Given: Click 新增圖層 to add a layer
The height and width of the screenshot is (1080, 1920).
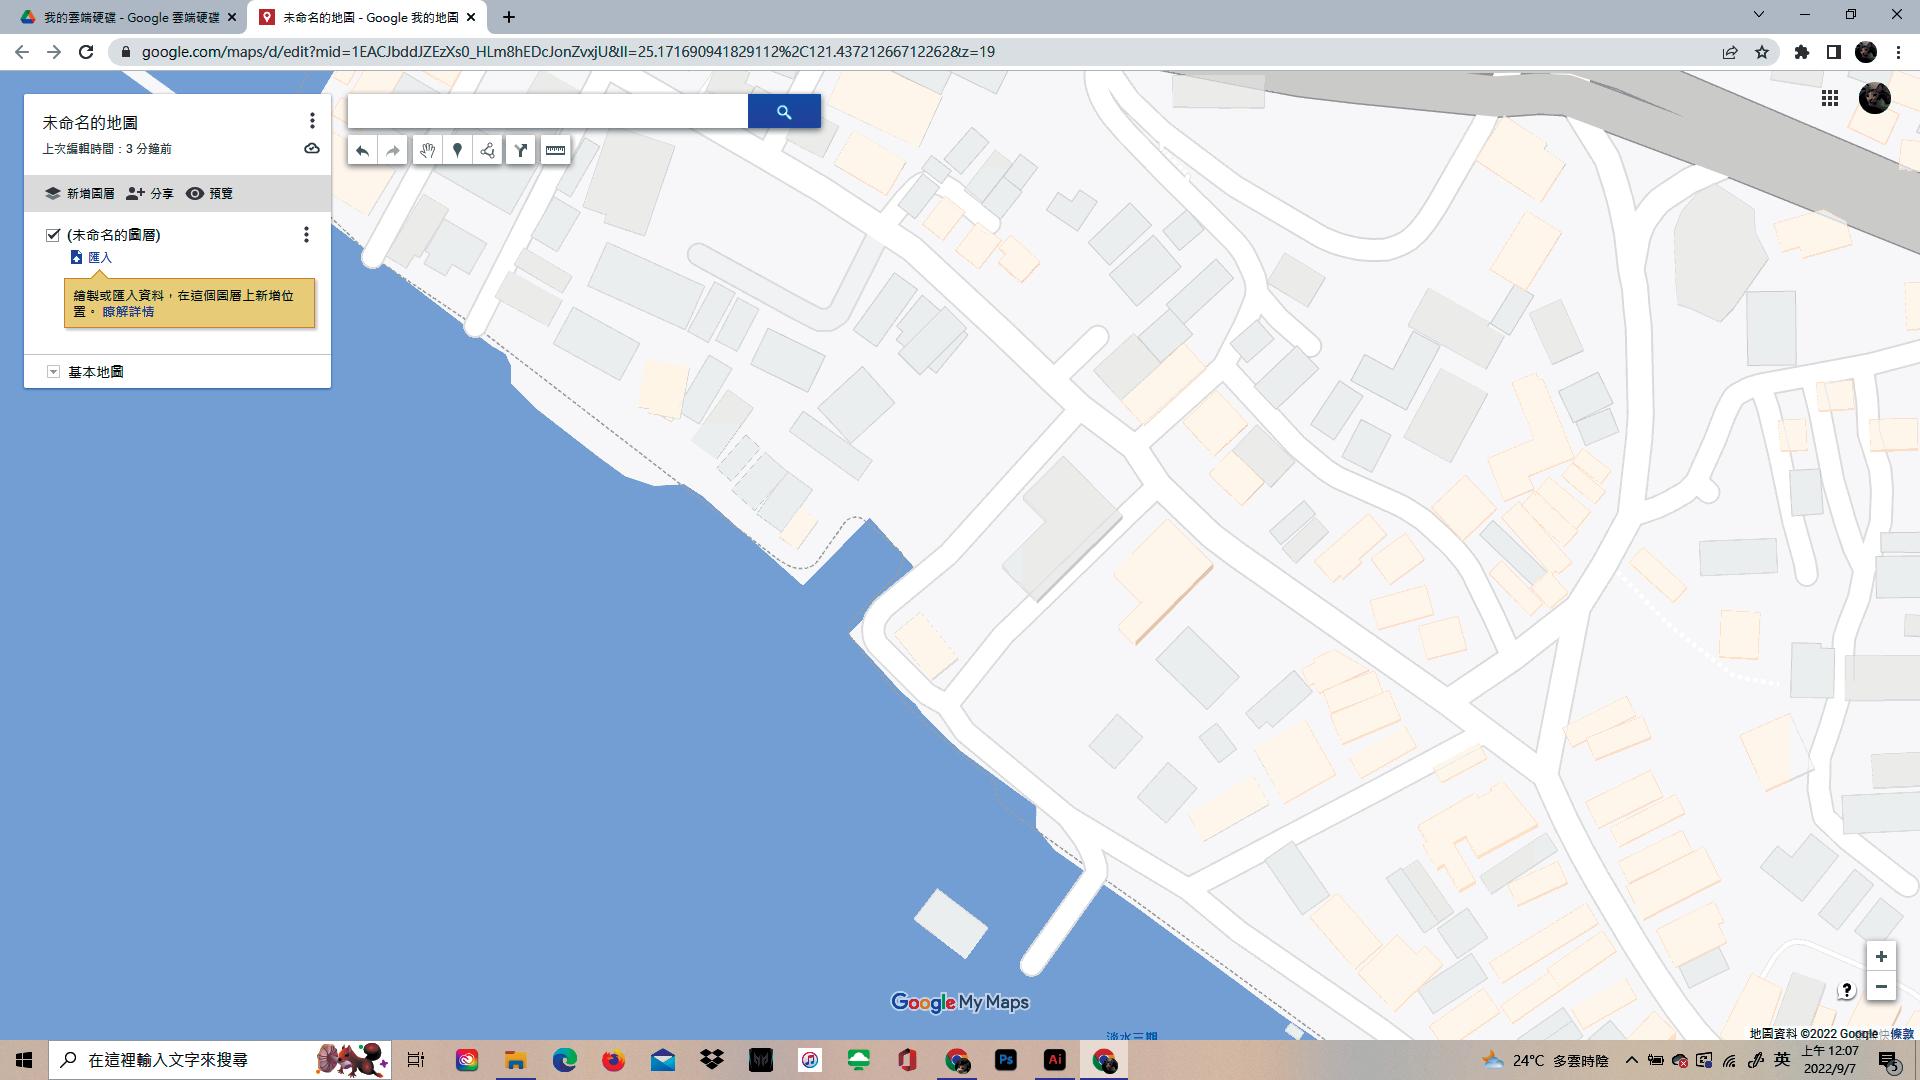Looking at the screenshot, I should 80,193.
